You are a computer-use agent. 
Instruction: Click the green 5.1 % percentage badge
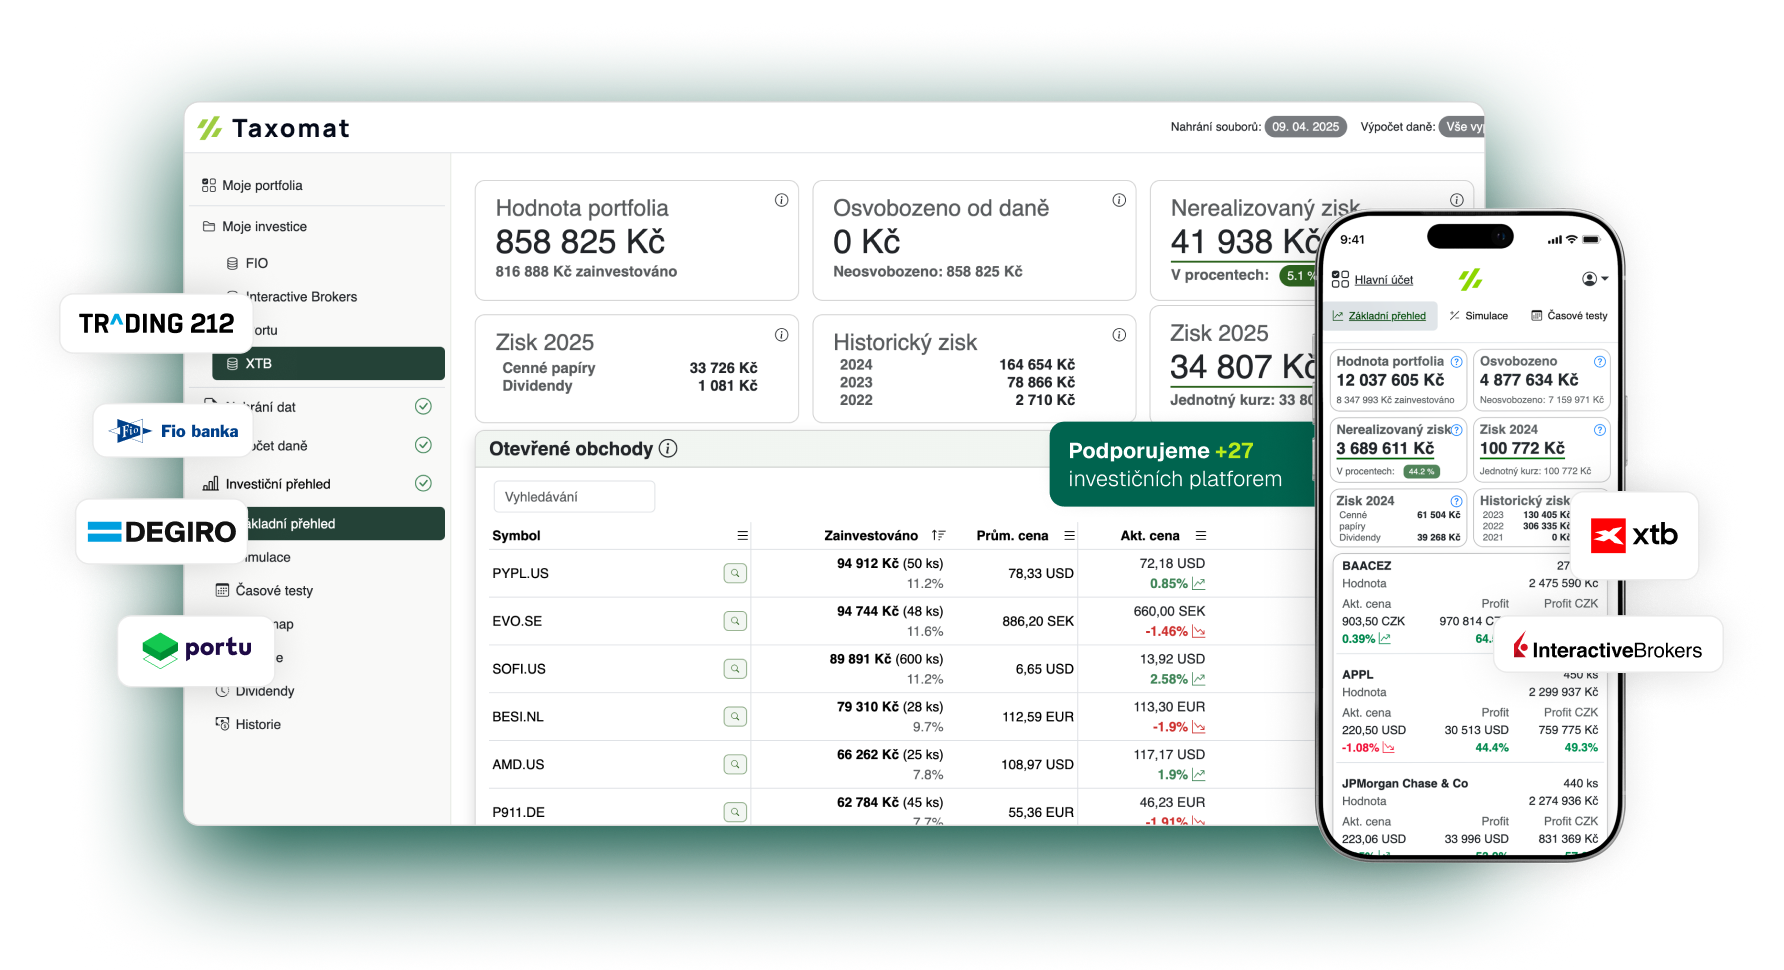click(1297, 275)
